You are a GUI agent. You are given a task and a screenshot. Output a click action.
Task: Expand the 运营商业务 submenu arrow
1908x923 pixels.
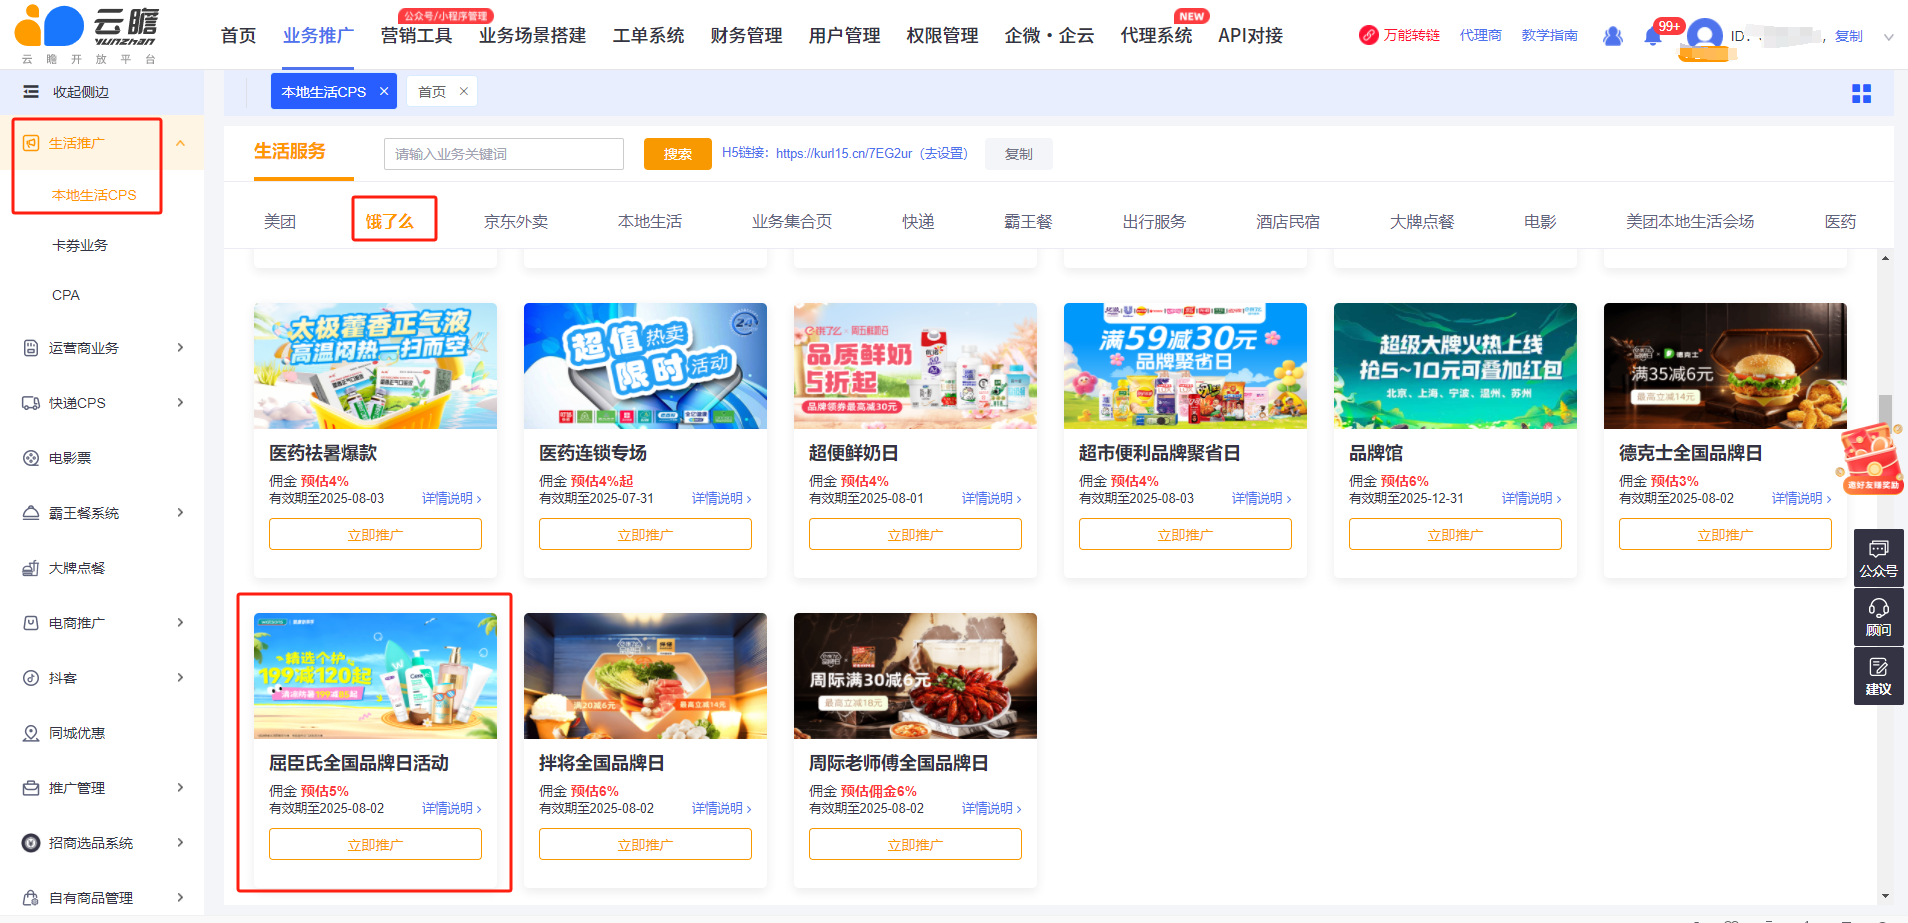(x=181, y=348)
